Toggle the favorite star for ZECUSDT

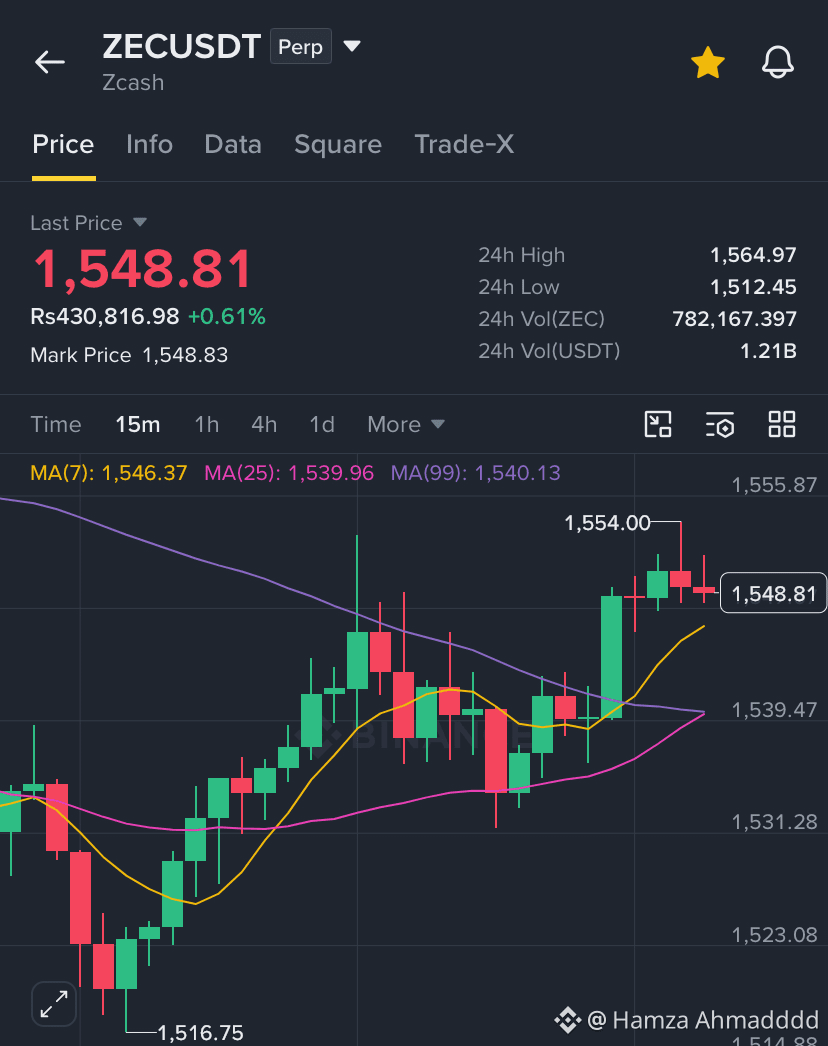(707, 63)
